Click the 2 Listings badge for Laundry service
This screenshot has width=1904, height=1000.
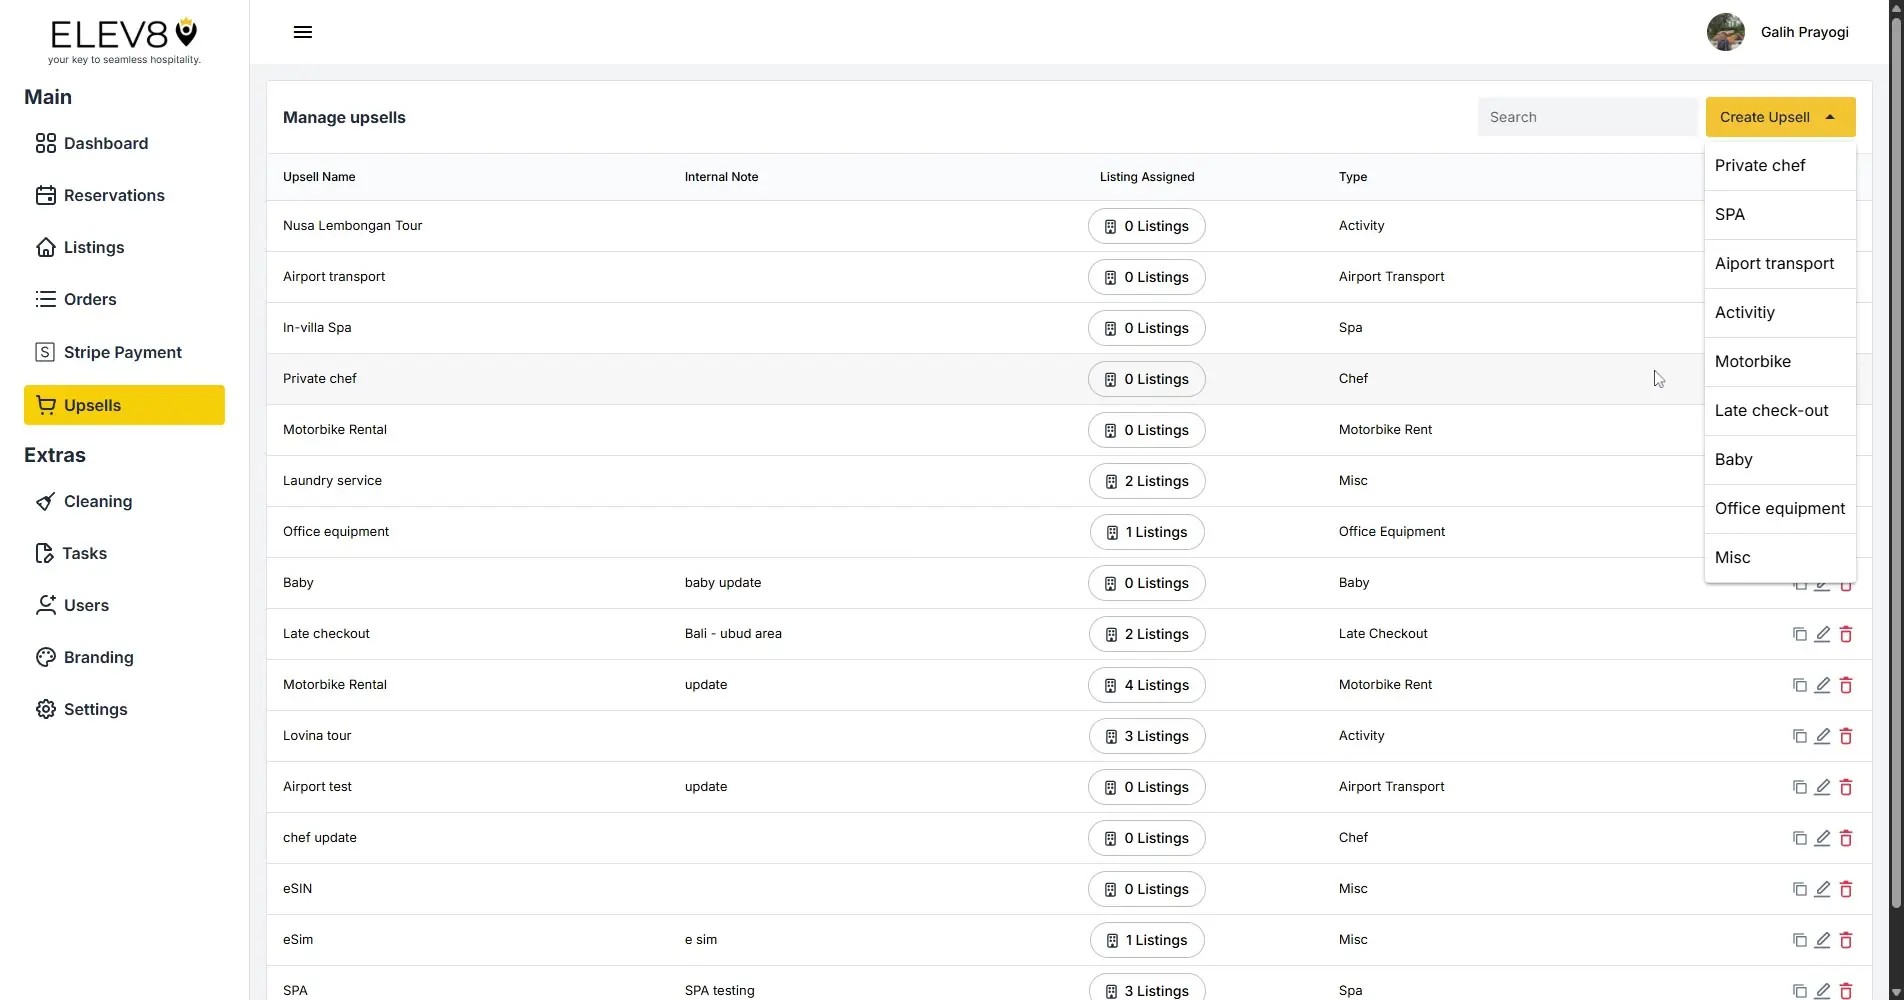[x=1147, y=481]
